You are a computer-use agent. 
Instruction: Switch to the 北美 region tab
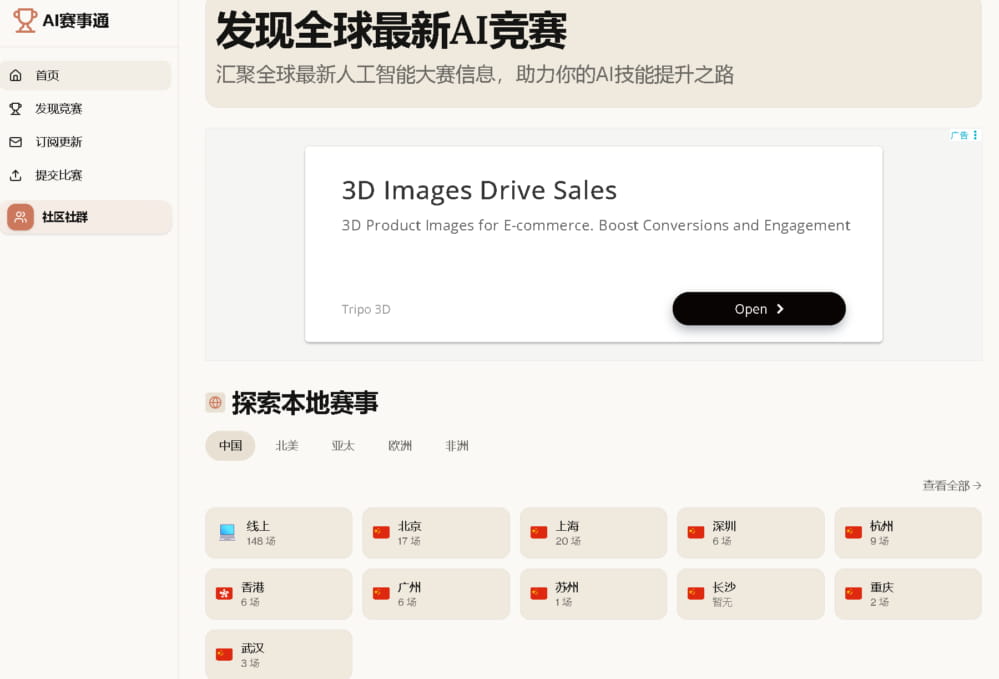tap(287, 446)
